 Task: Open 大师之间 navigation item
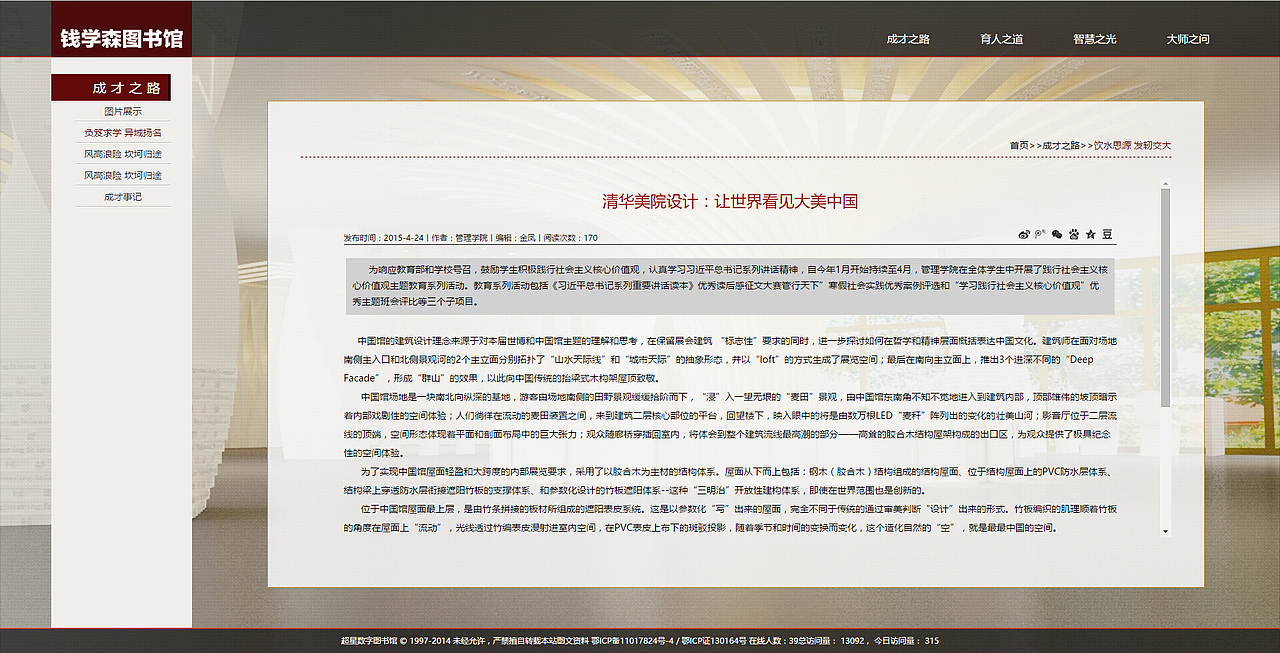(1188, 39)
